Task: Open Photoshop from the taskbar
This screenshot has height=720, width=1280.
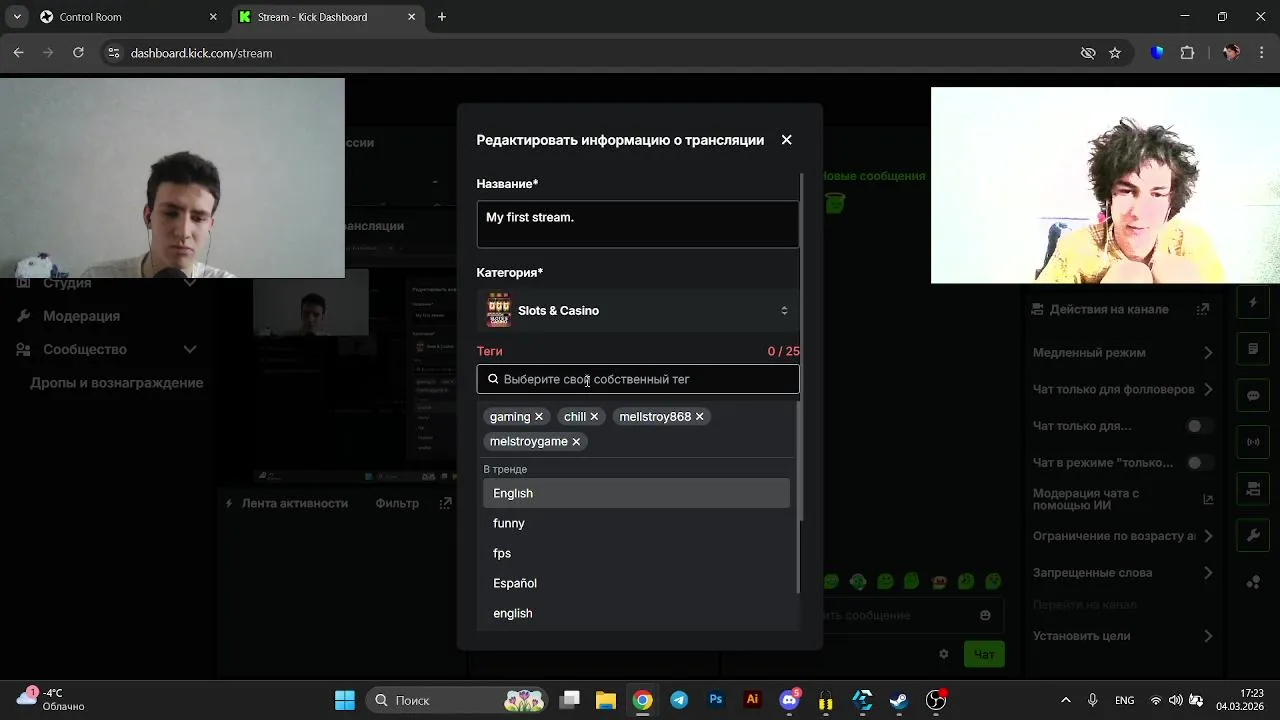Action: pyautogui.click(x=716, y=700)
